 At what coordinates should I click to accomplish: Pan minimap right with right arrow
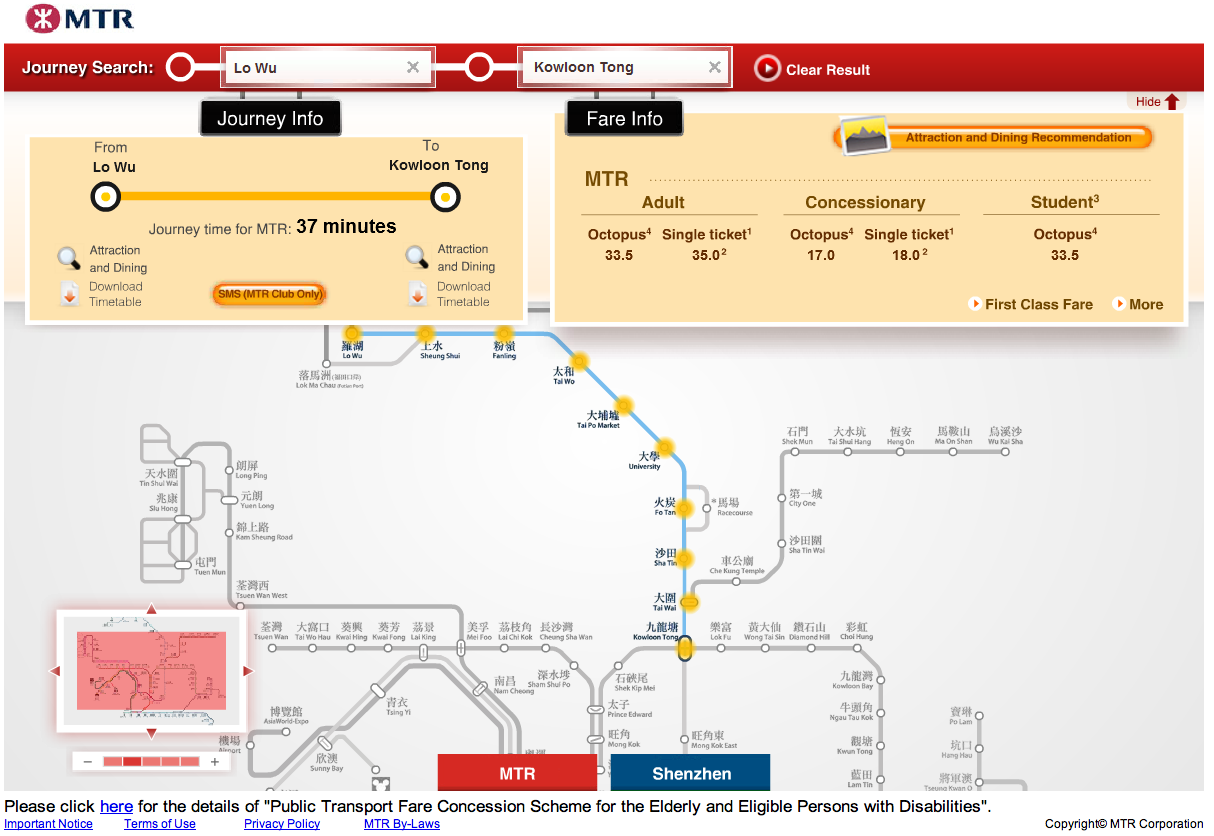coord(248,671)
